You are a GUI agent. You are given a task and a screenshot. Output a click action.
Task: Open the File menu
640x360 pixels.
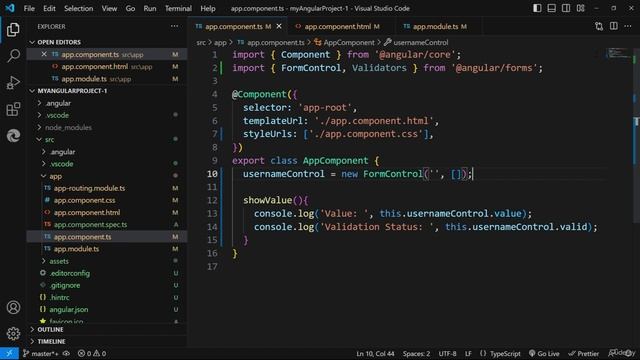click(x=29, y=8)
